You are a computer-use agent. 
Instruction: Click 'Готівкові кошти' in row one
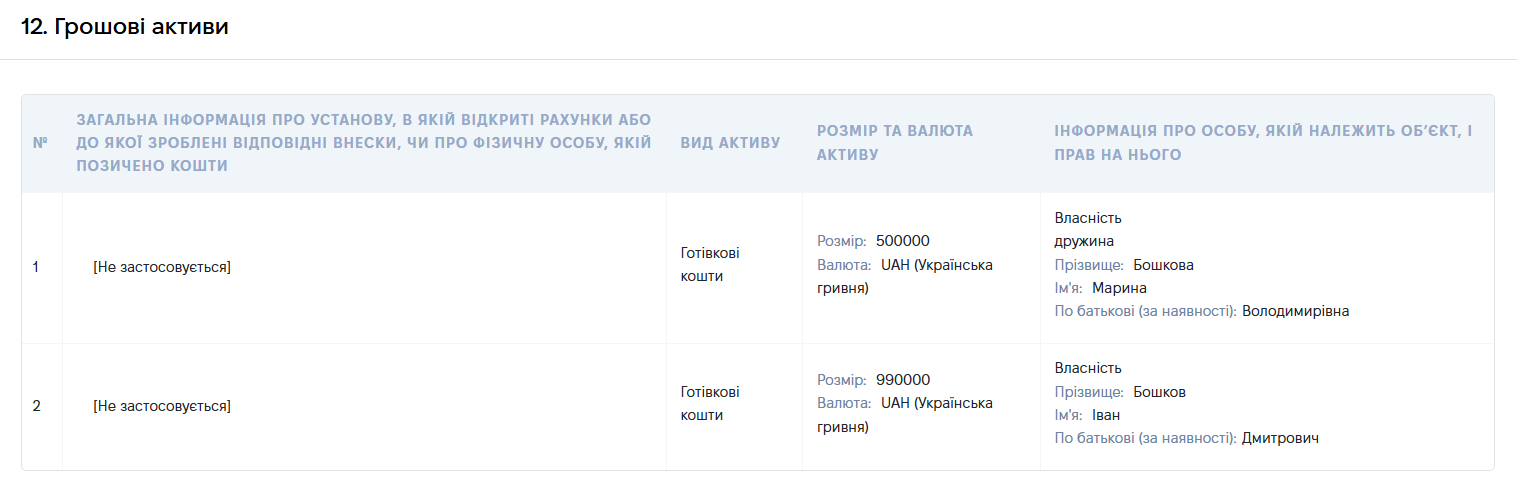pos(710,265)
